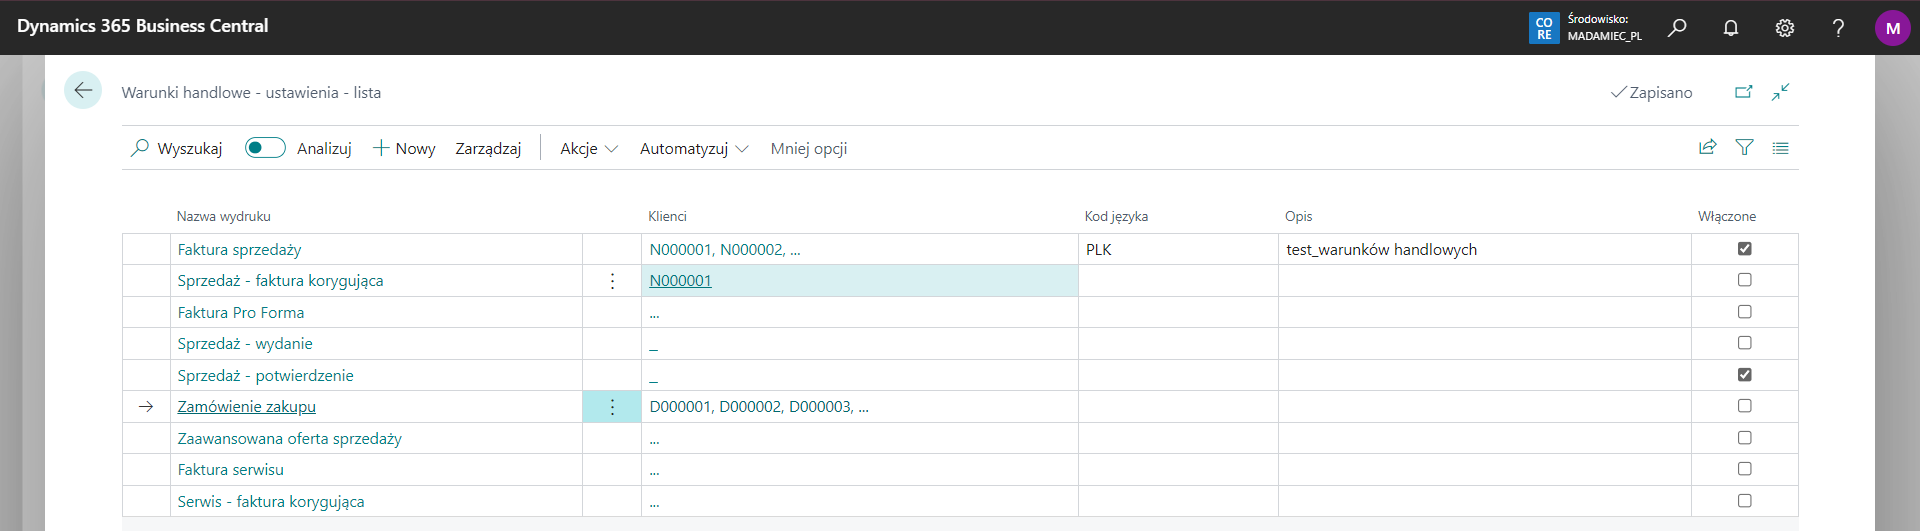Open the help question mark
The height and width of the screenshot is (531, 1920).
1838,28
